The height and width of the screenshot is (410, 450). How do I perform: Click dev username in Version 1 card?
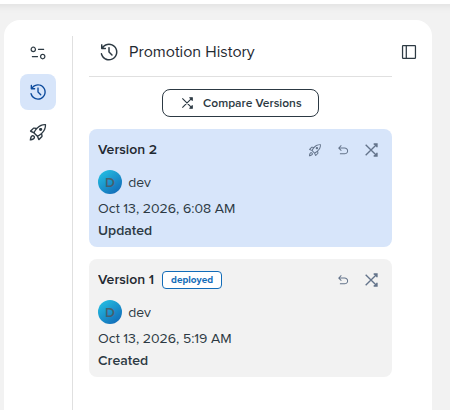coord(140,313)
